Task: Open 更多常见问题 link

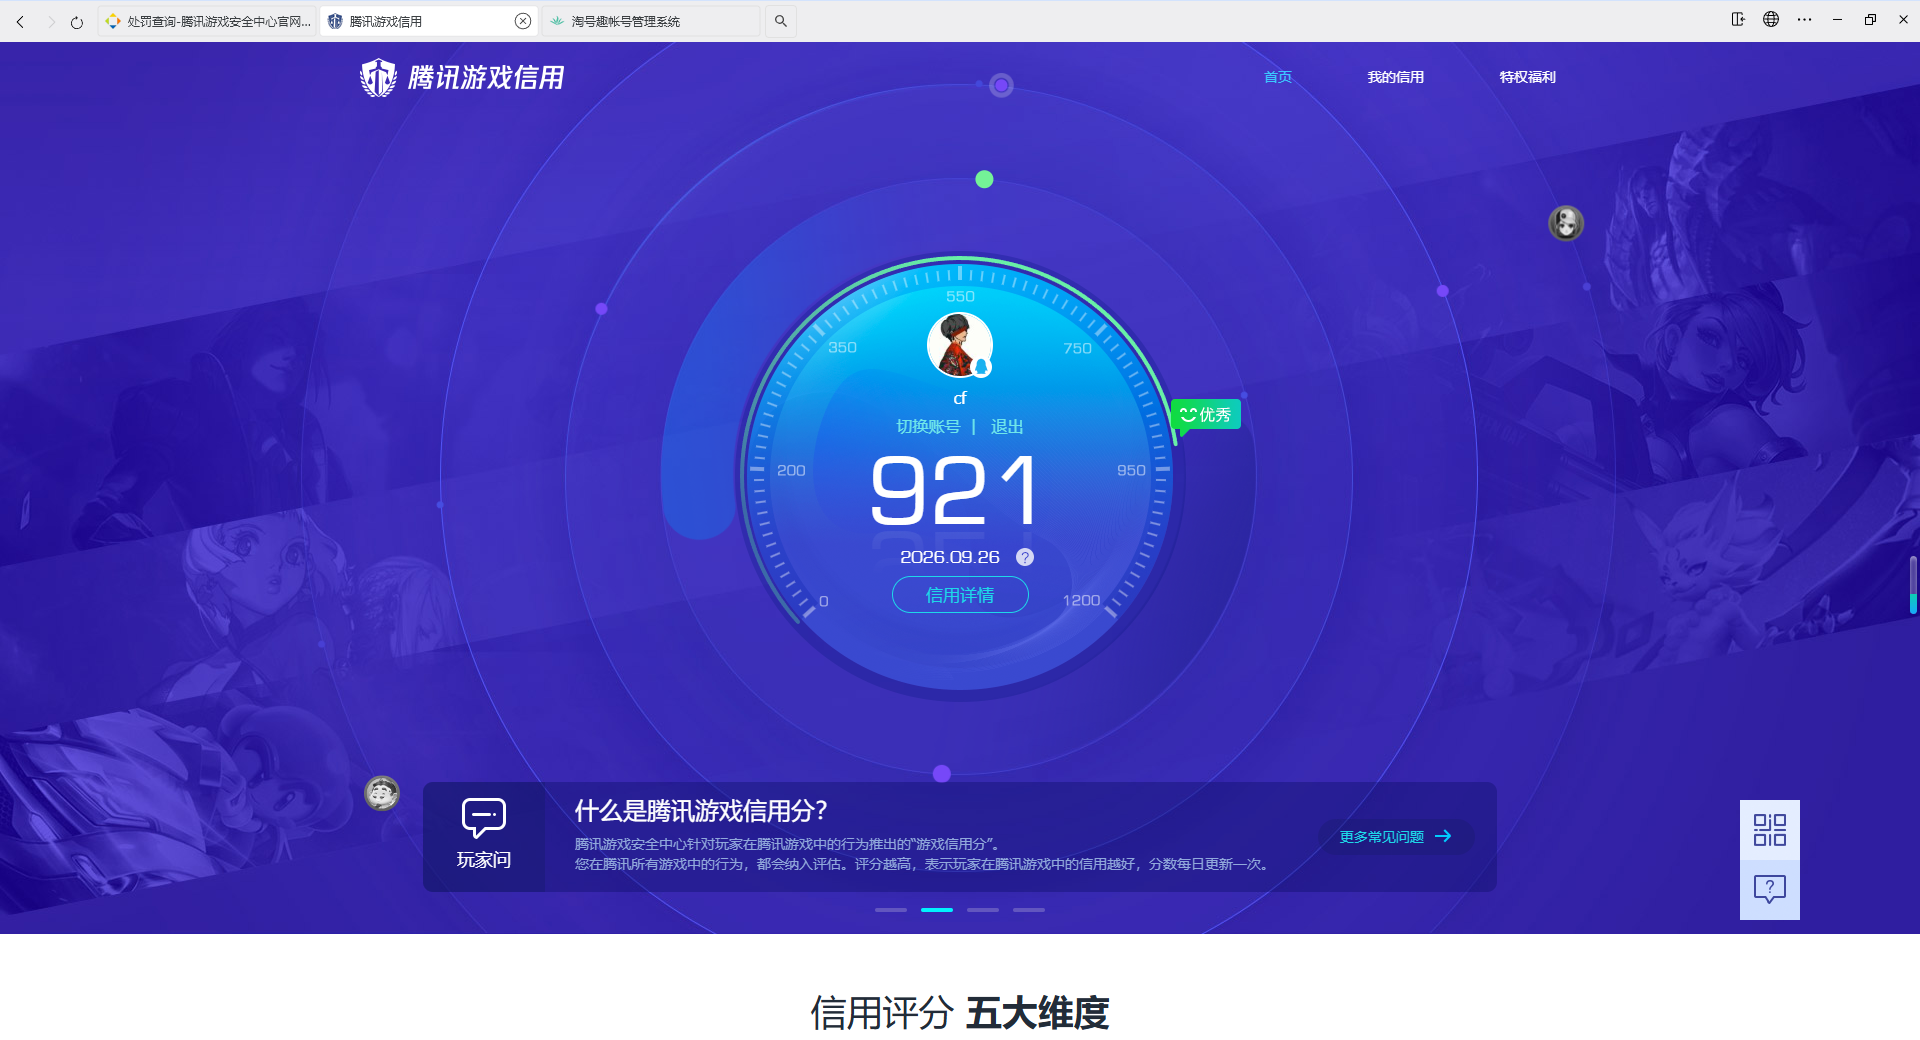Action: [x=1395, y=837]
